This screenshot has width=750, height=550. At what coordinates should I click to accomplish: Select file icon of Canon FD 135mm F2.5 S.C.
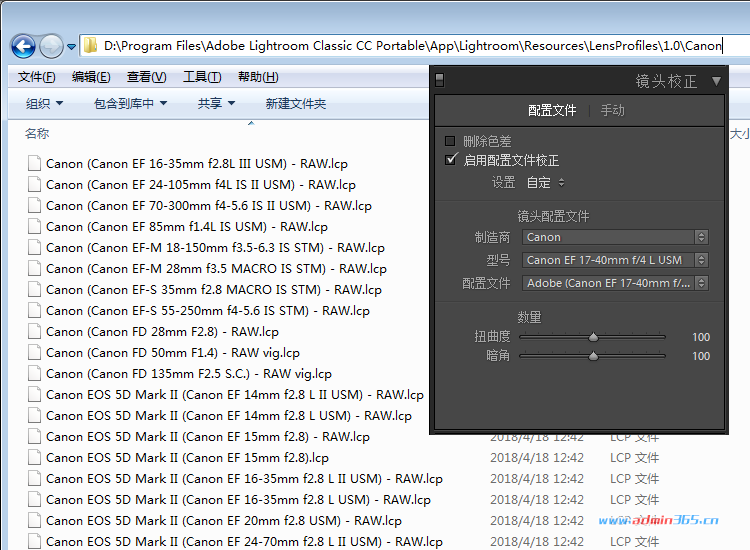pos(34,374)
